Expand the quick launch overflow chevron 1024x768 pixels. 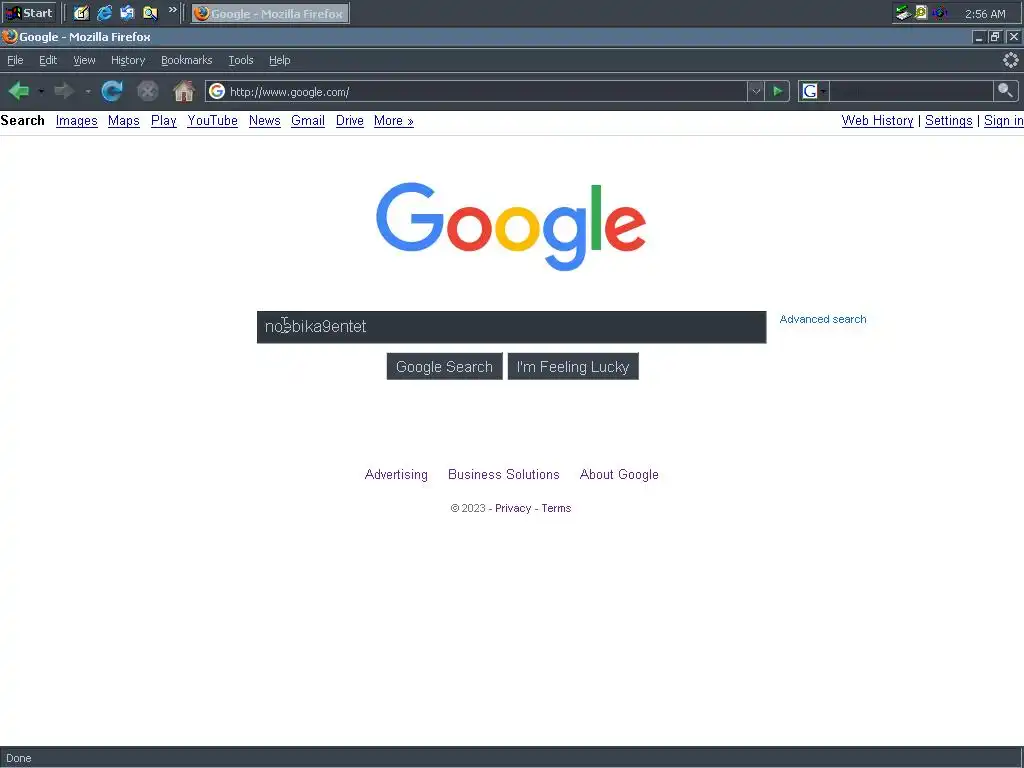point(172,10)
